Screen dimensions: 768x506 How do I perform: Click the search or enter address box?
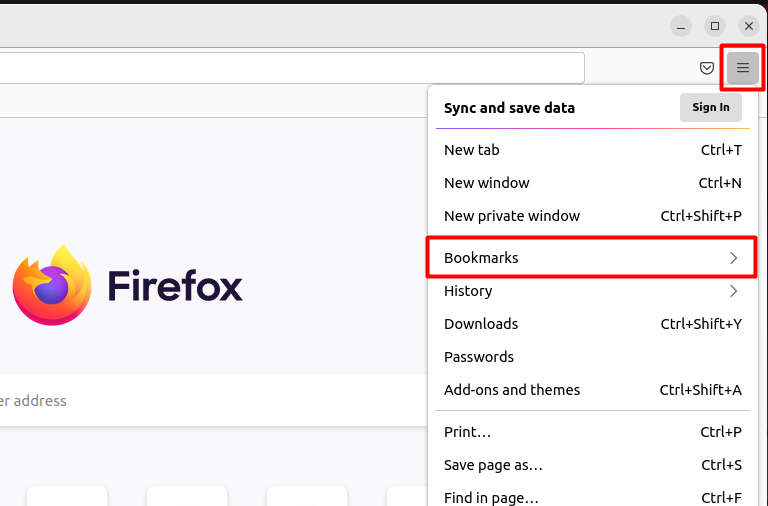(214, 401)
